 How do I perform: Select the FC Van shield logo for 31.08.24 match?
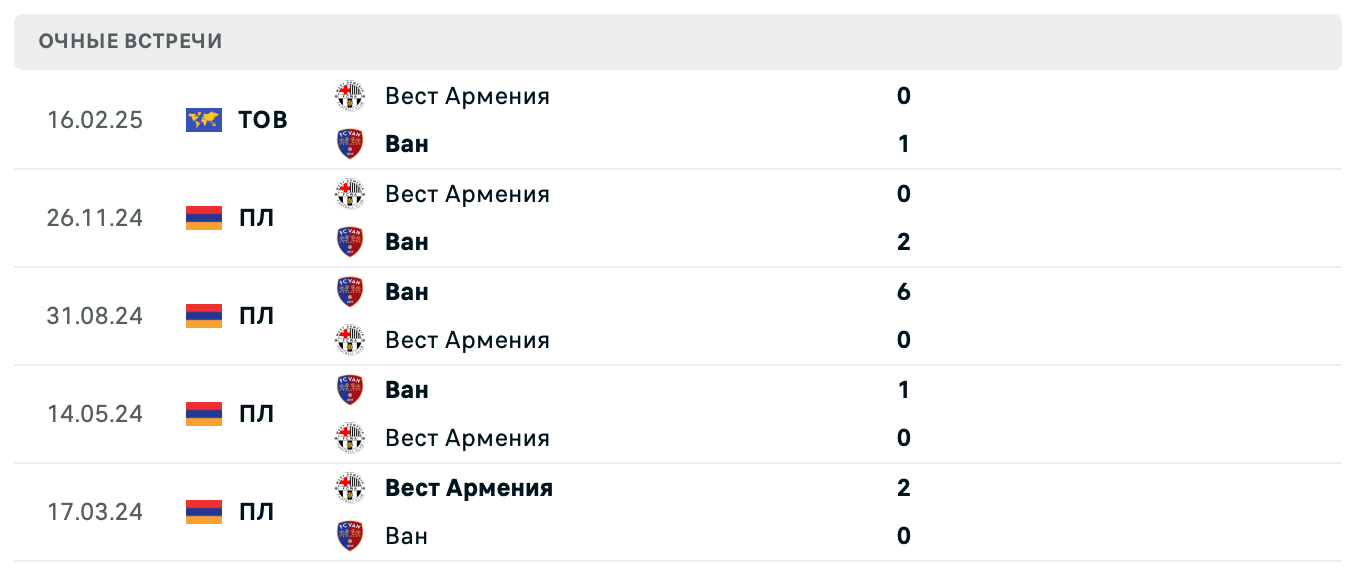pos(348,291)
